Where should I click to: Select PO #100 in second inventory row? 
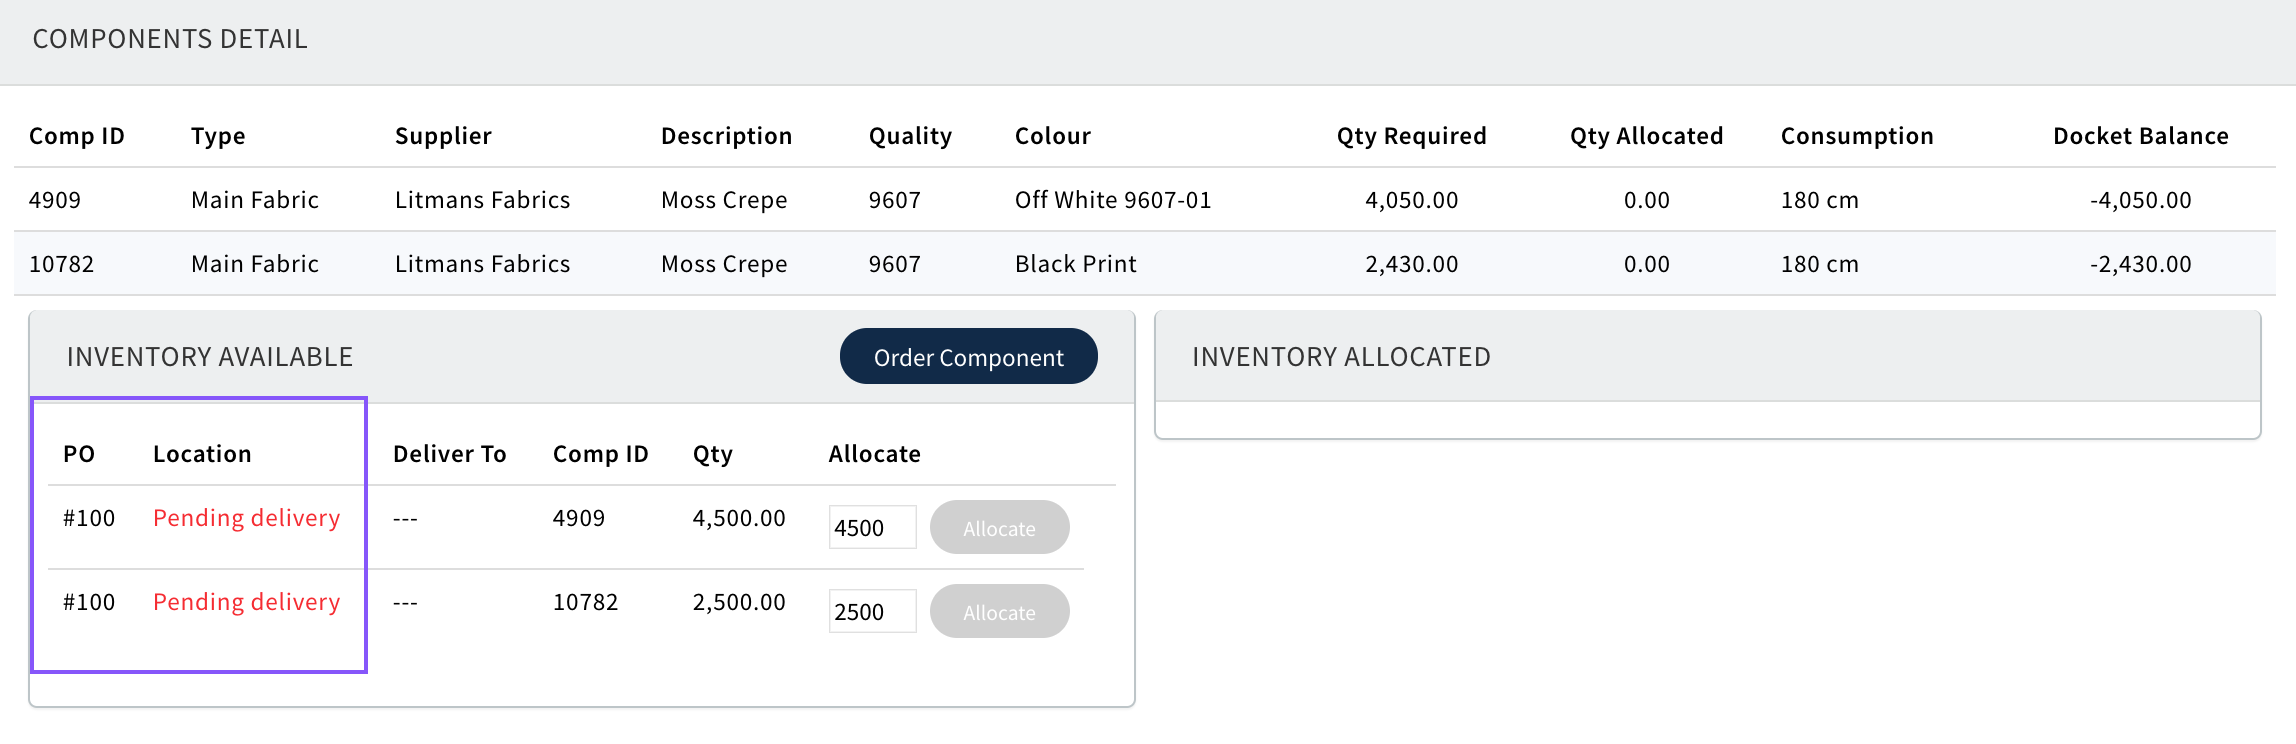click(x=89, y=602)
